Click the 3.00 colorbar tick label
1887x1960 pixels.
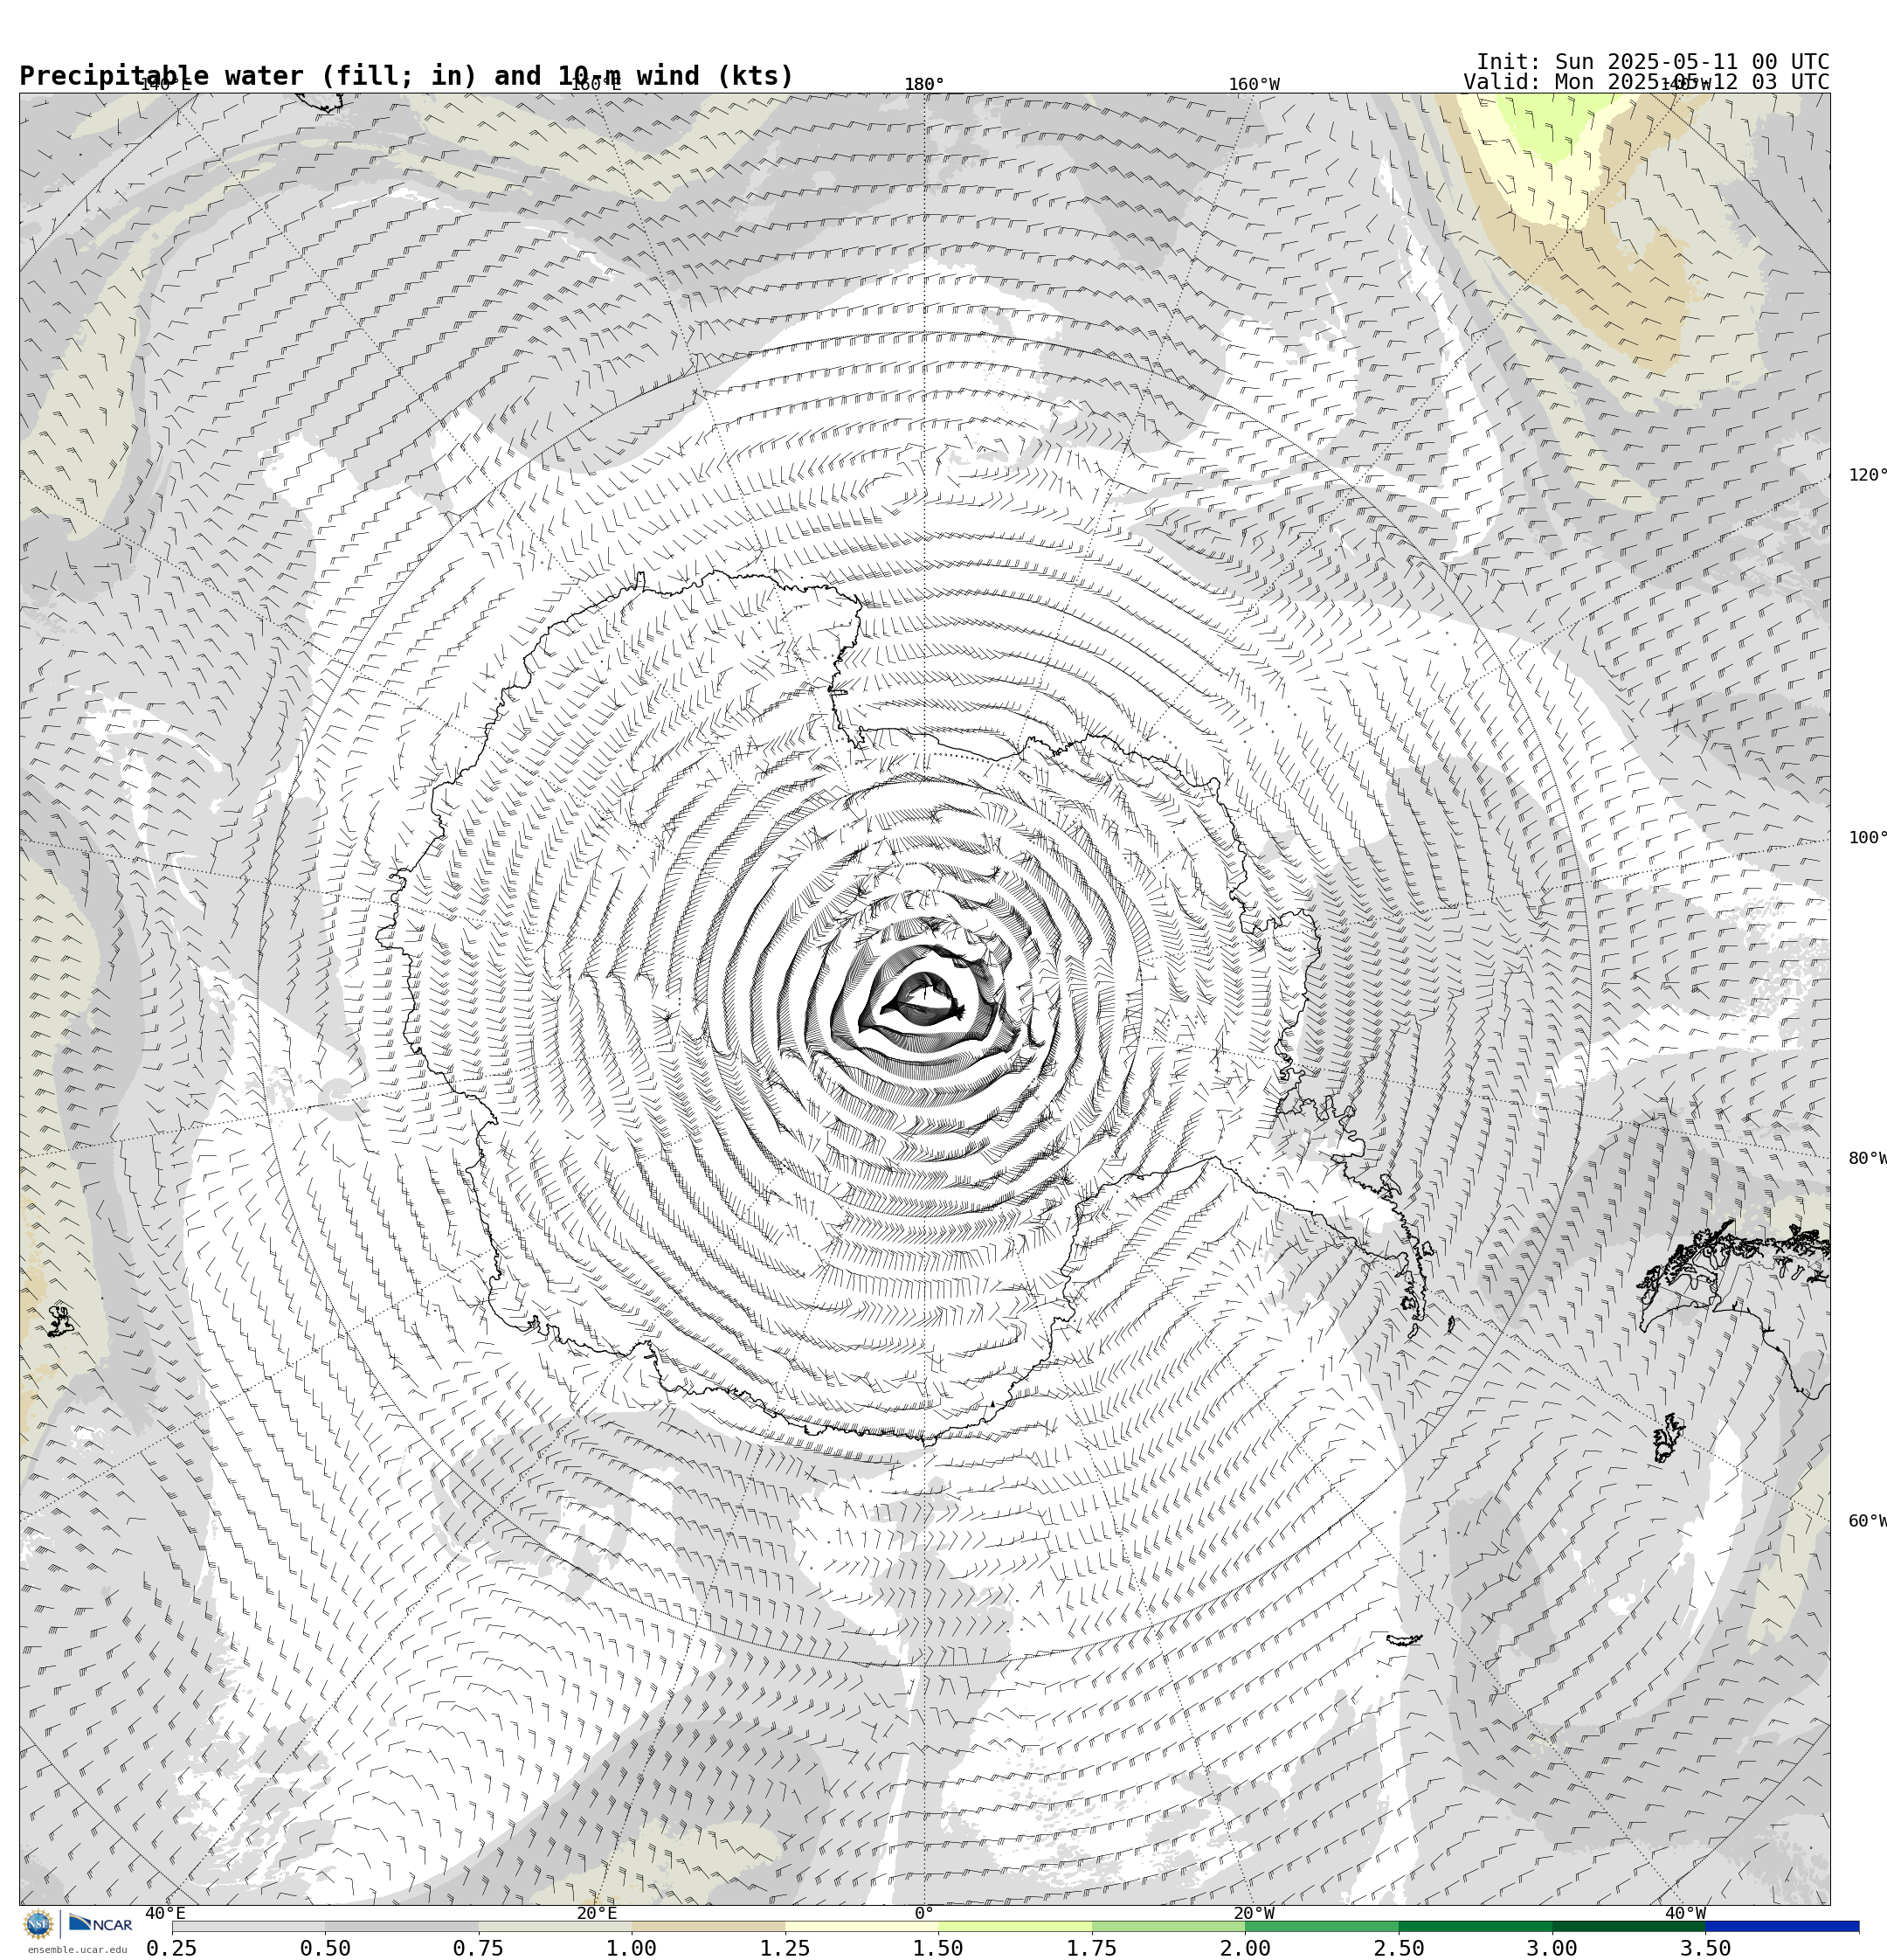pyautogui.click(x=1552, y=1948)
